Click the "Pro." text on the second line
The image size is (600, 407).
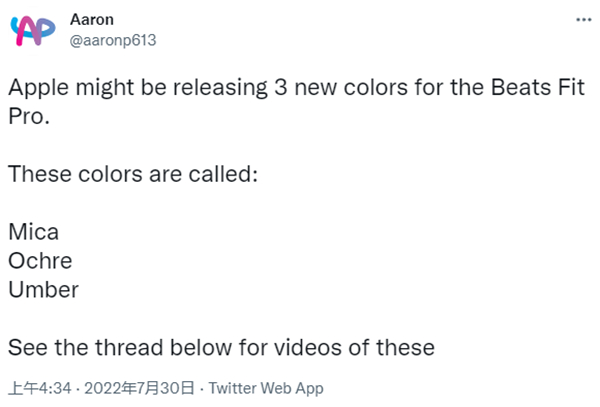[29, 115]
